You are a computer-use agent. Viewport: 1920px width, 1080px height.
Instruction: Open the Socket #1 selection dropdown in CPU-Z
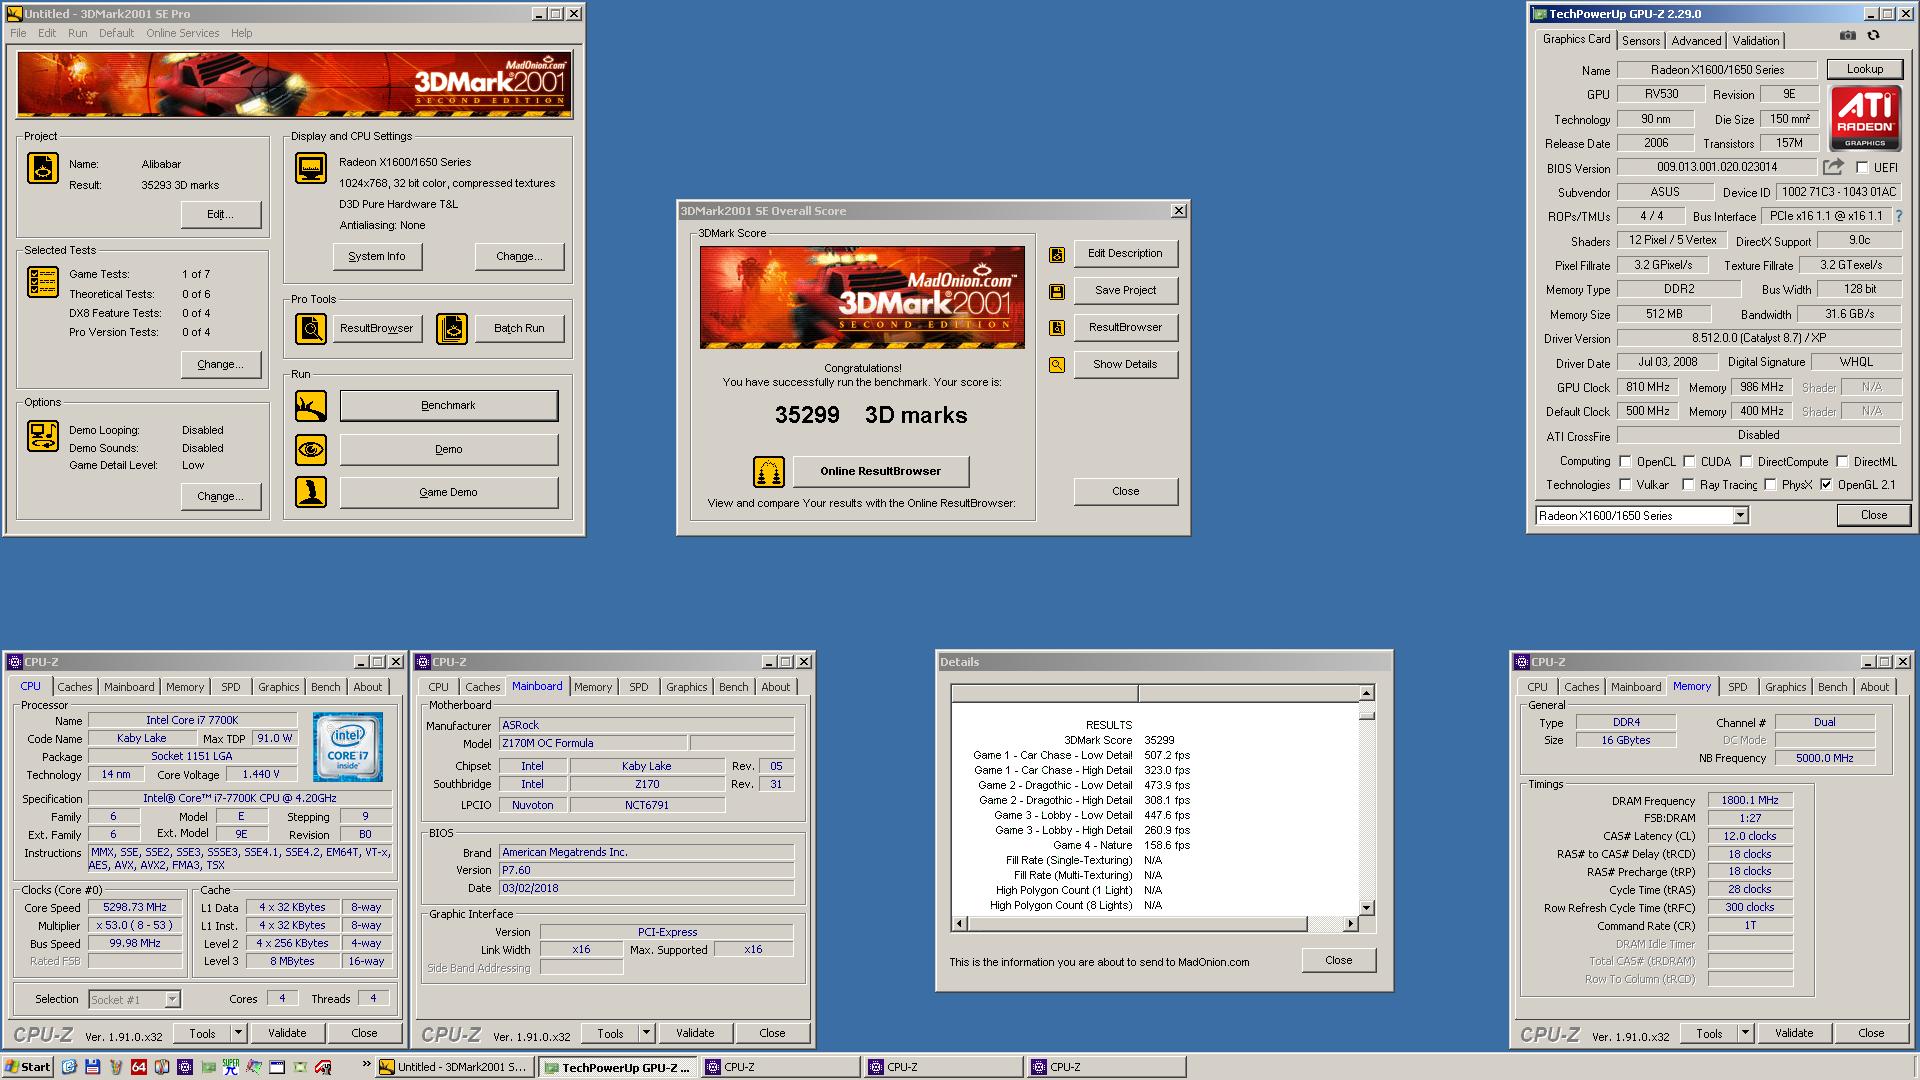(172, 999)
